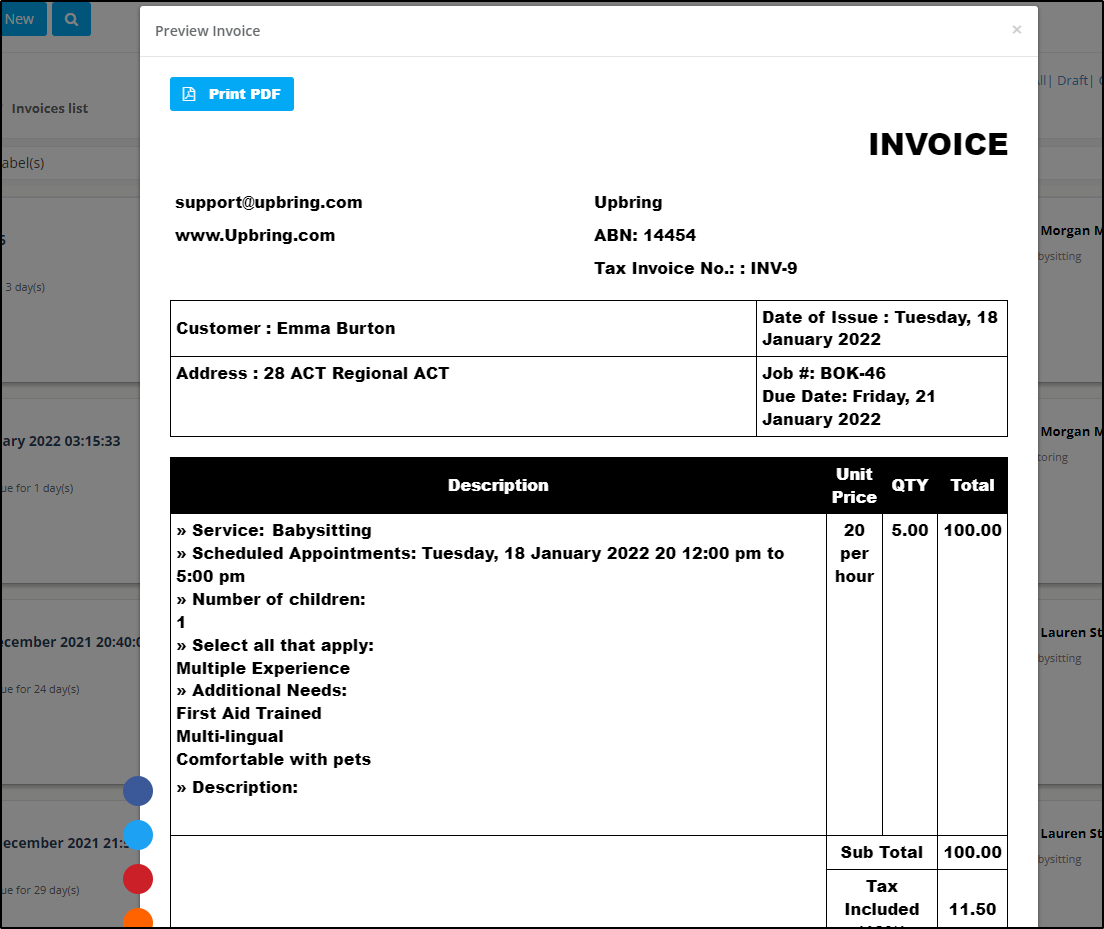Click the 11.50 tax value
1104x929 pixels.
coord(972,909)
